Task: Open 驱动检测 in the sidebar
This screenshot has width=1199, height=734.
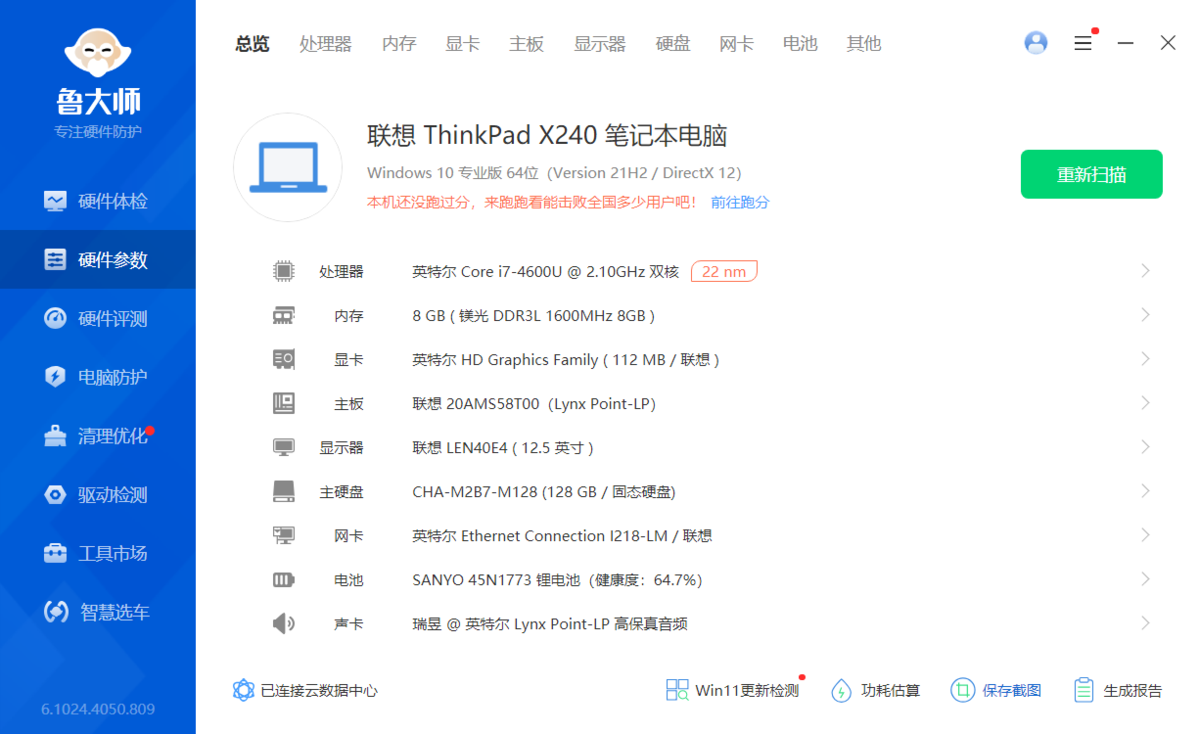Action: click(x=98, y=495)
